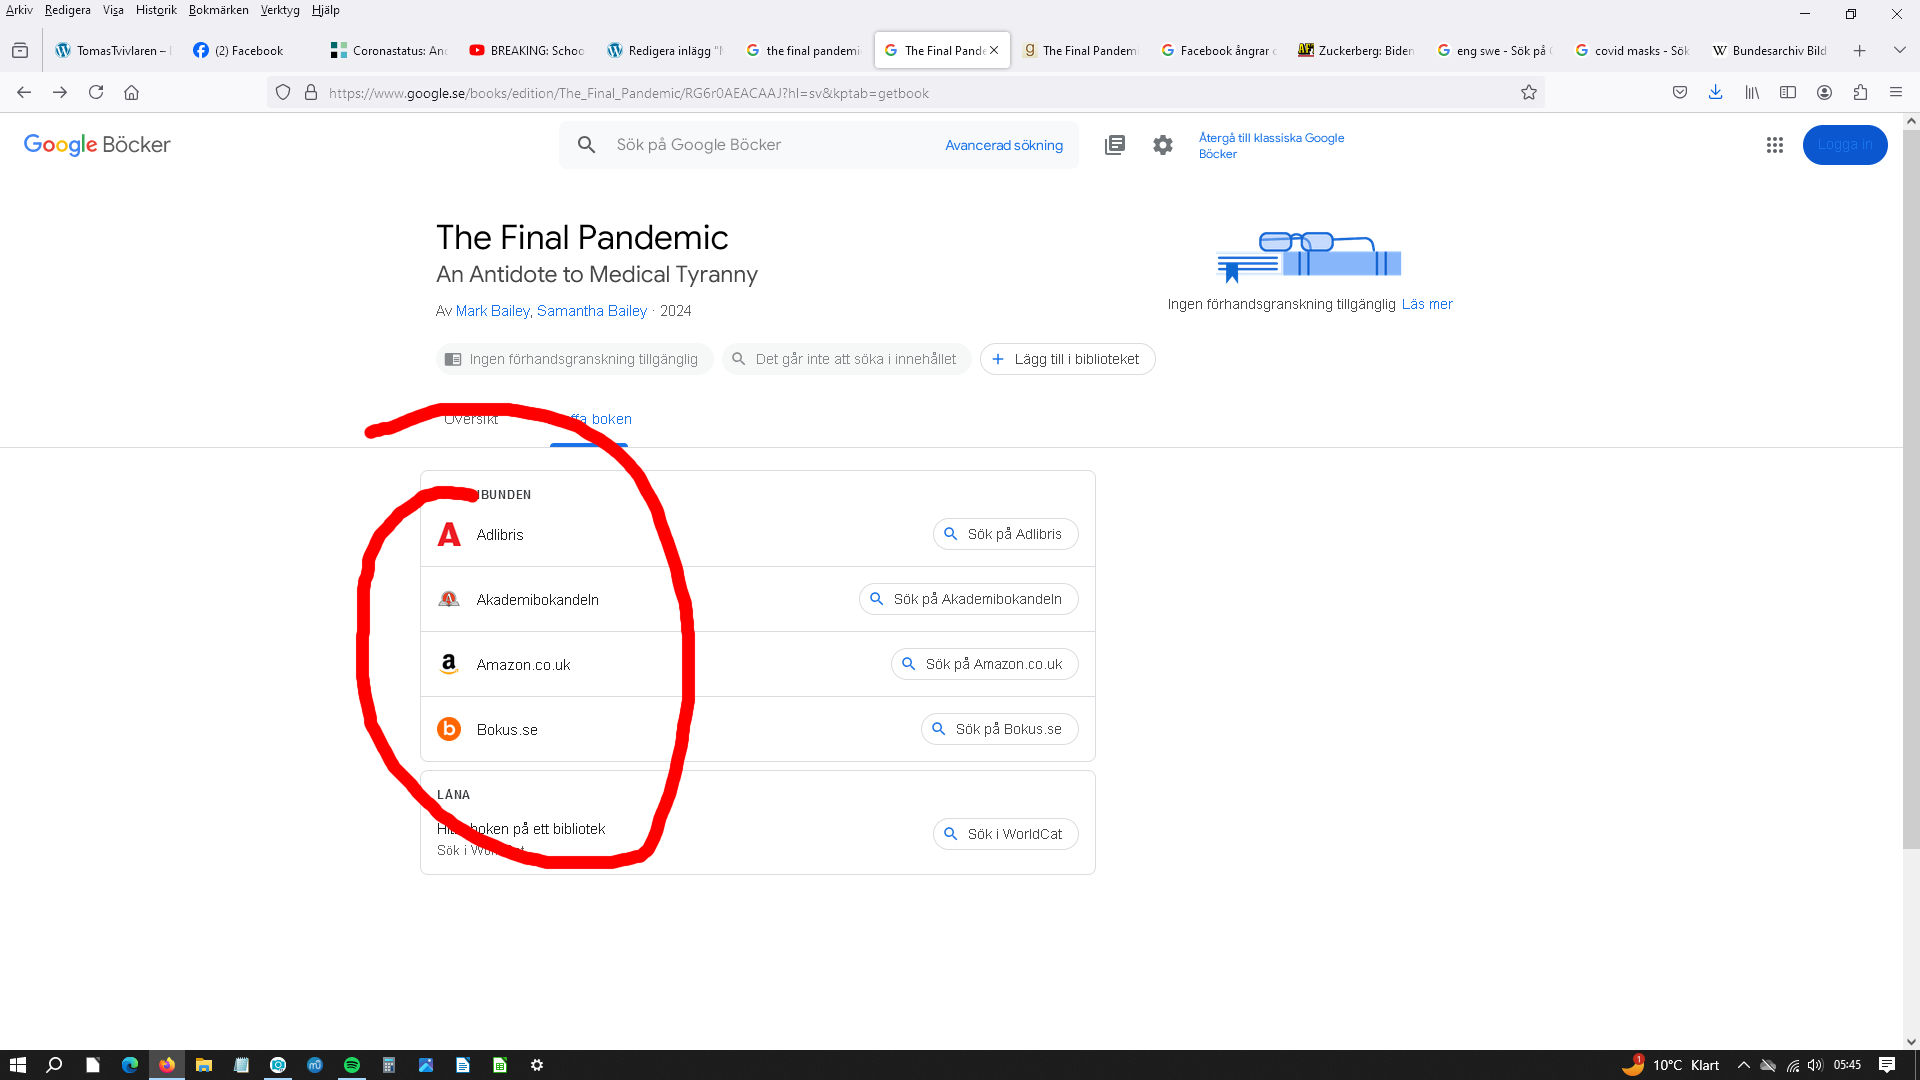The width and height of the screenshot is (1920, 1080).
Task: Click the Google Böcker logo
Action: (97, 145)
